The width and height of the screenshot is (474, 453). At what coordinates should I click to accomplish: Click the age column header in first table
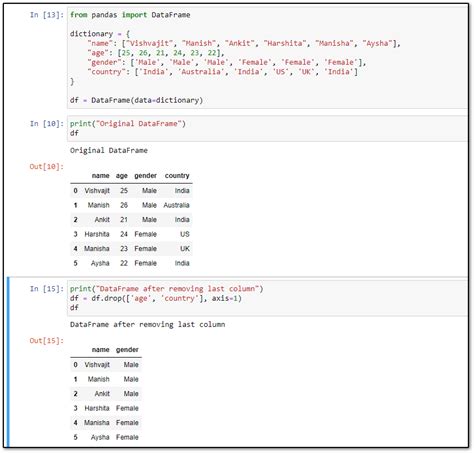[122, 176]
